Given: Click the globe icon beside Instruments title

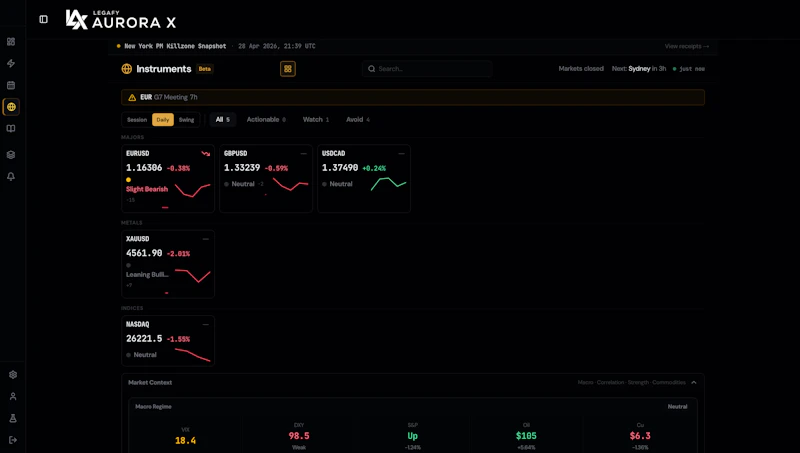Looking at the screenshot, I should coord(127,69).
